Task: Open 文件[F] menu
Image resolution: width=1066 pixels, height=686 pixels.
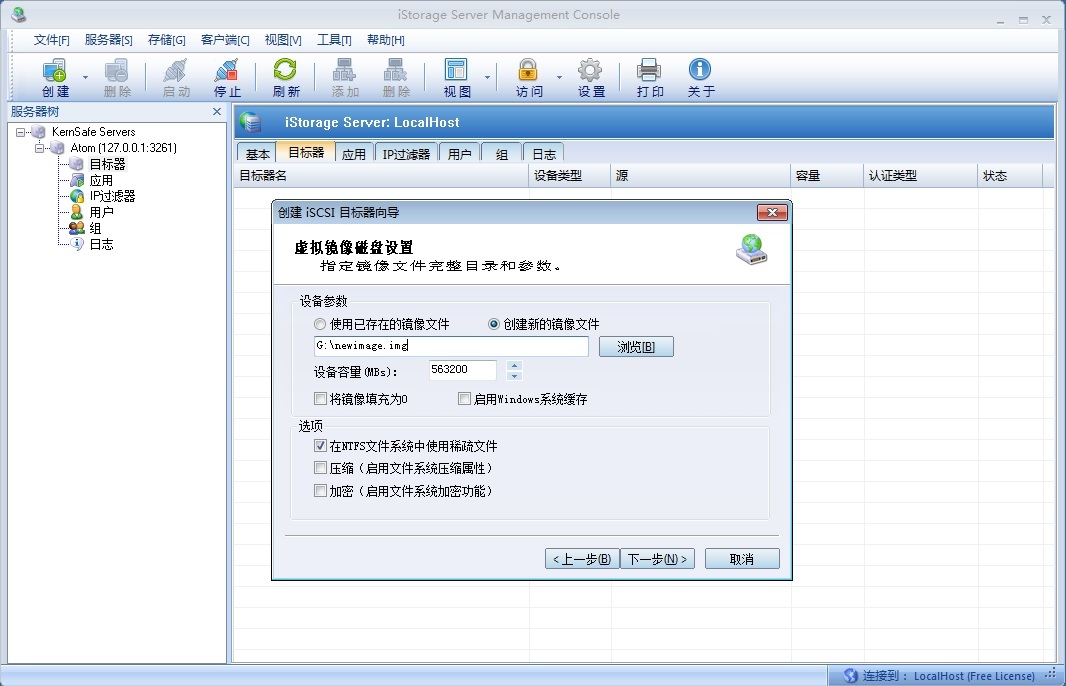Action: point(52,40)
